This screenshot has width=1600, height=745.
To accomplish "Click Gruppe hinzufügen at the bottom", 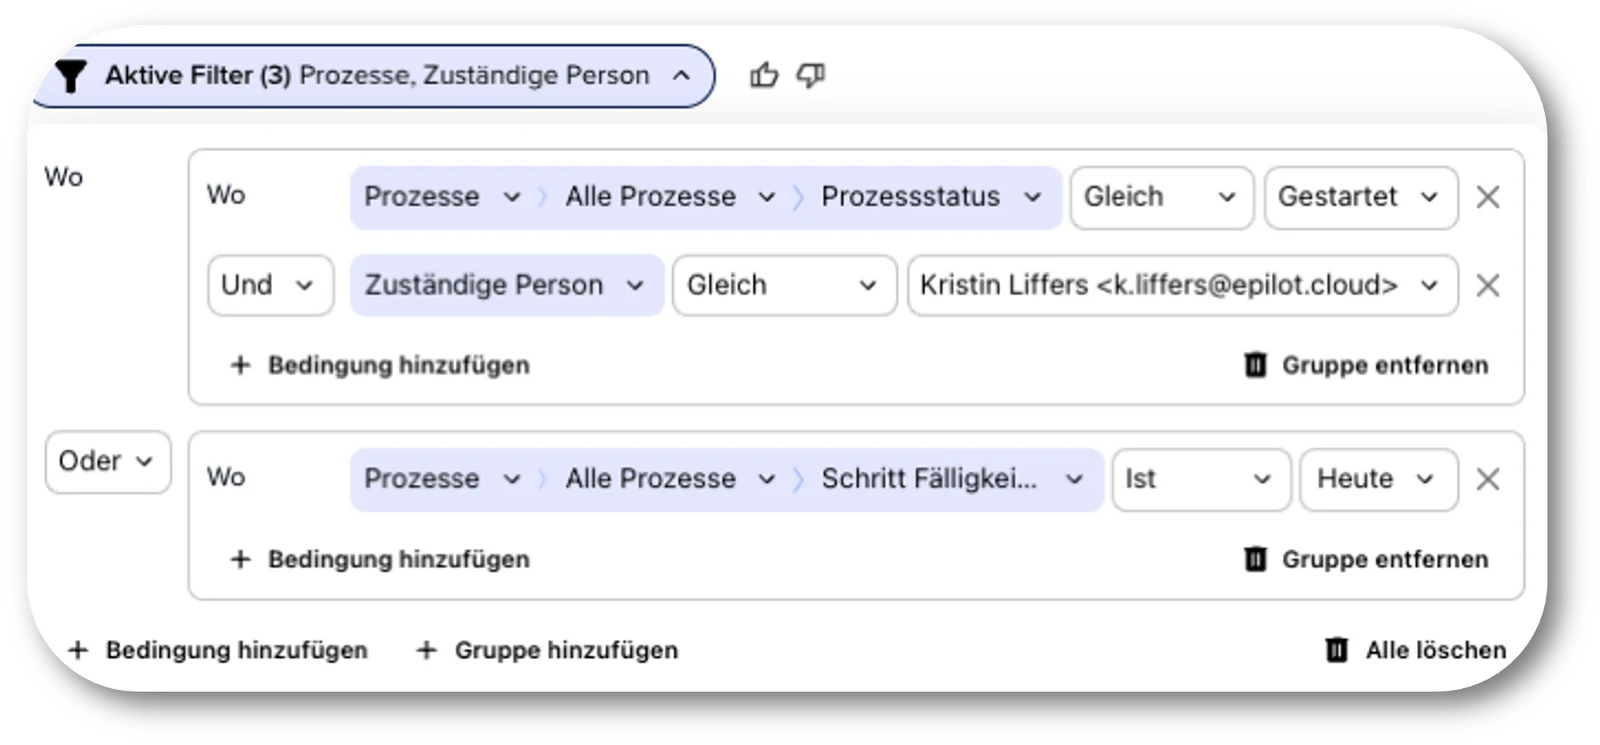I will coord(547,650).
